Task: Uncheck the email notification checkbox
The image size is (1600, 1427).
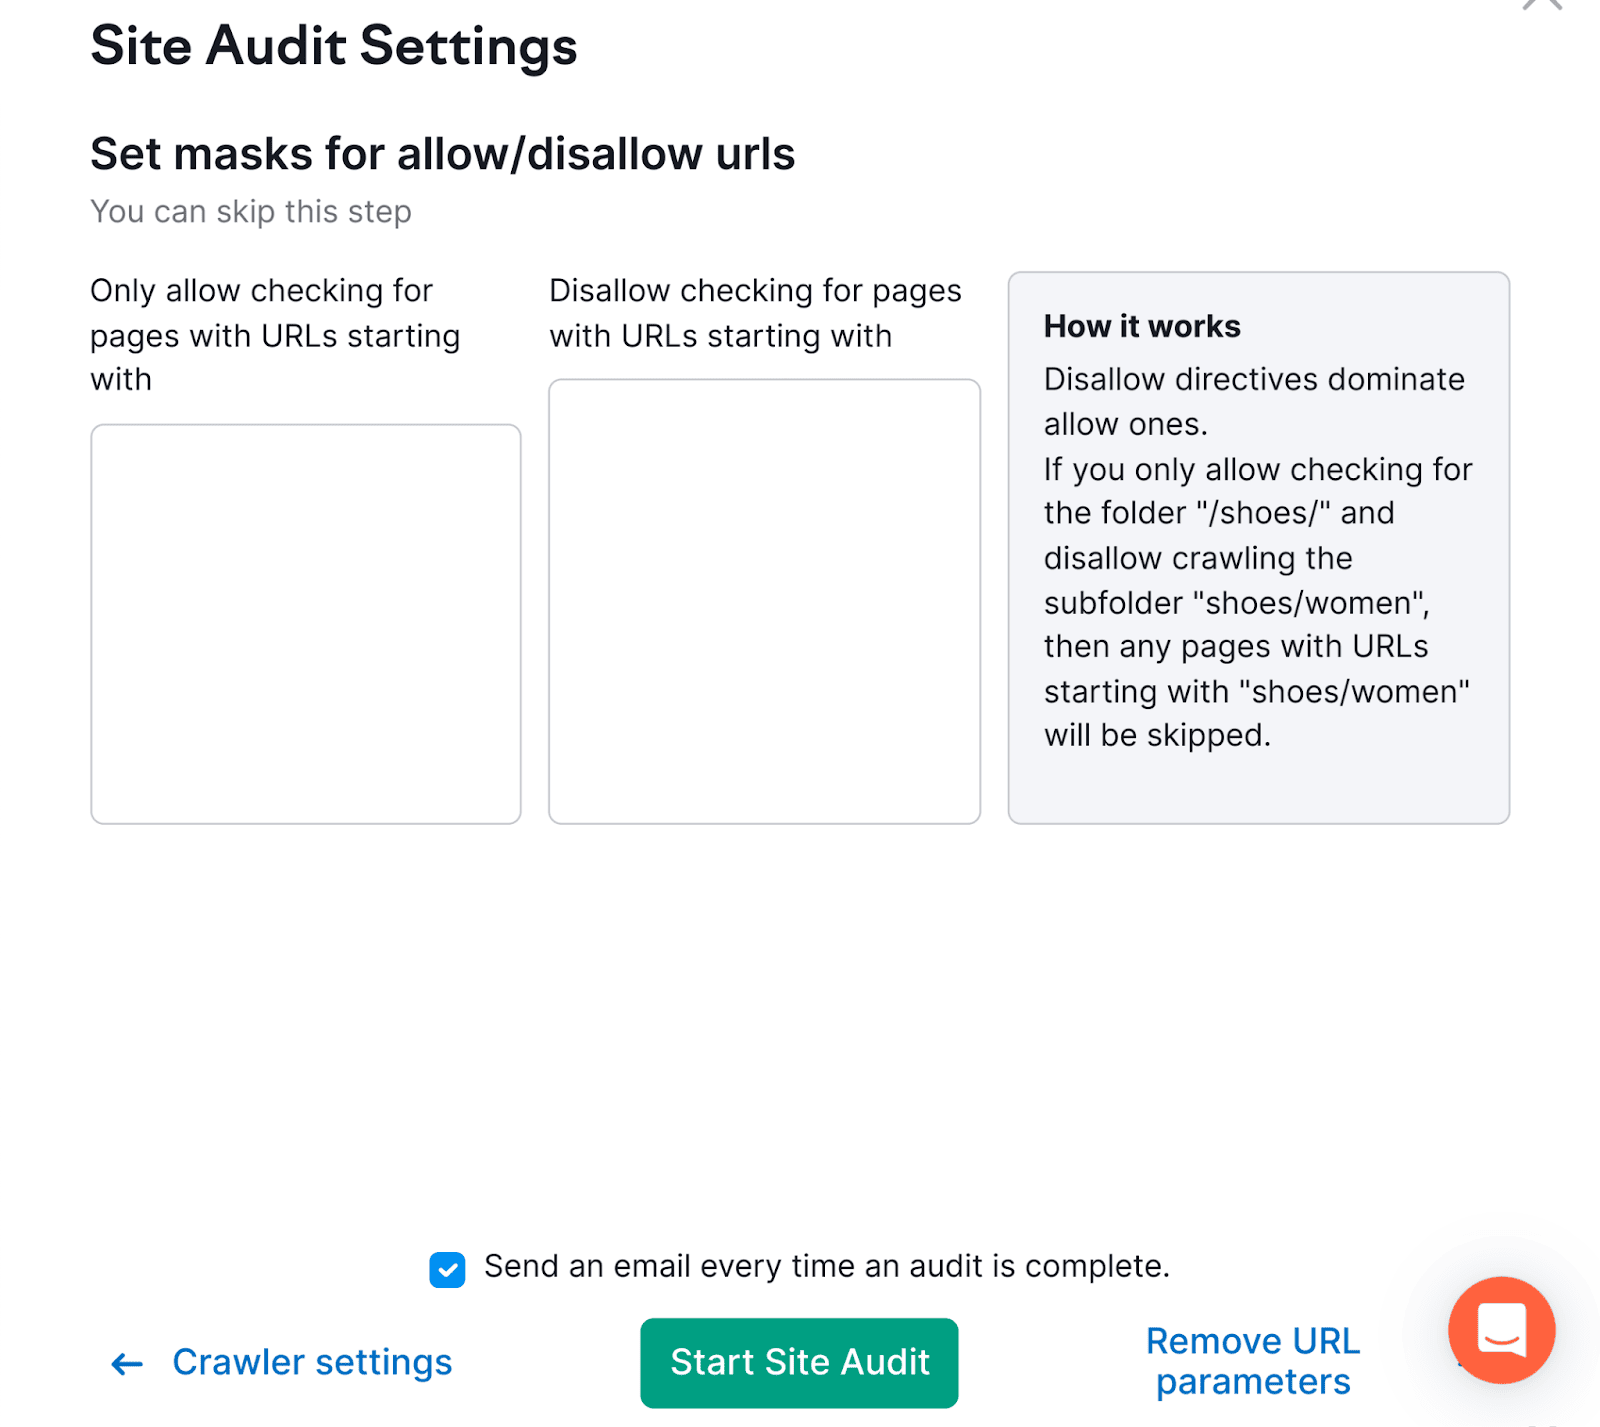Action: pos(447,1269)
